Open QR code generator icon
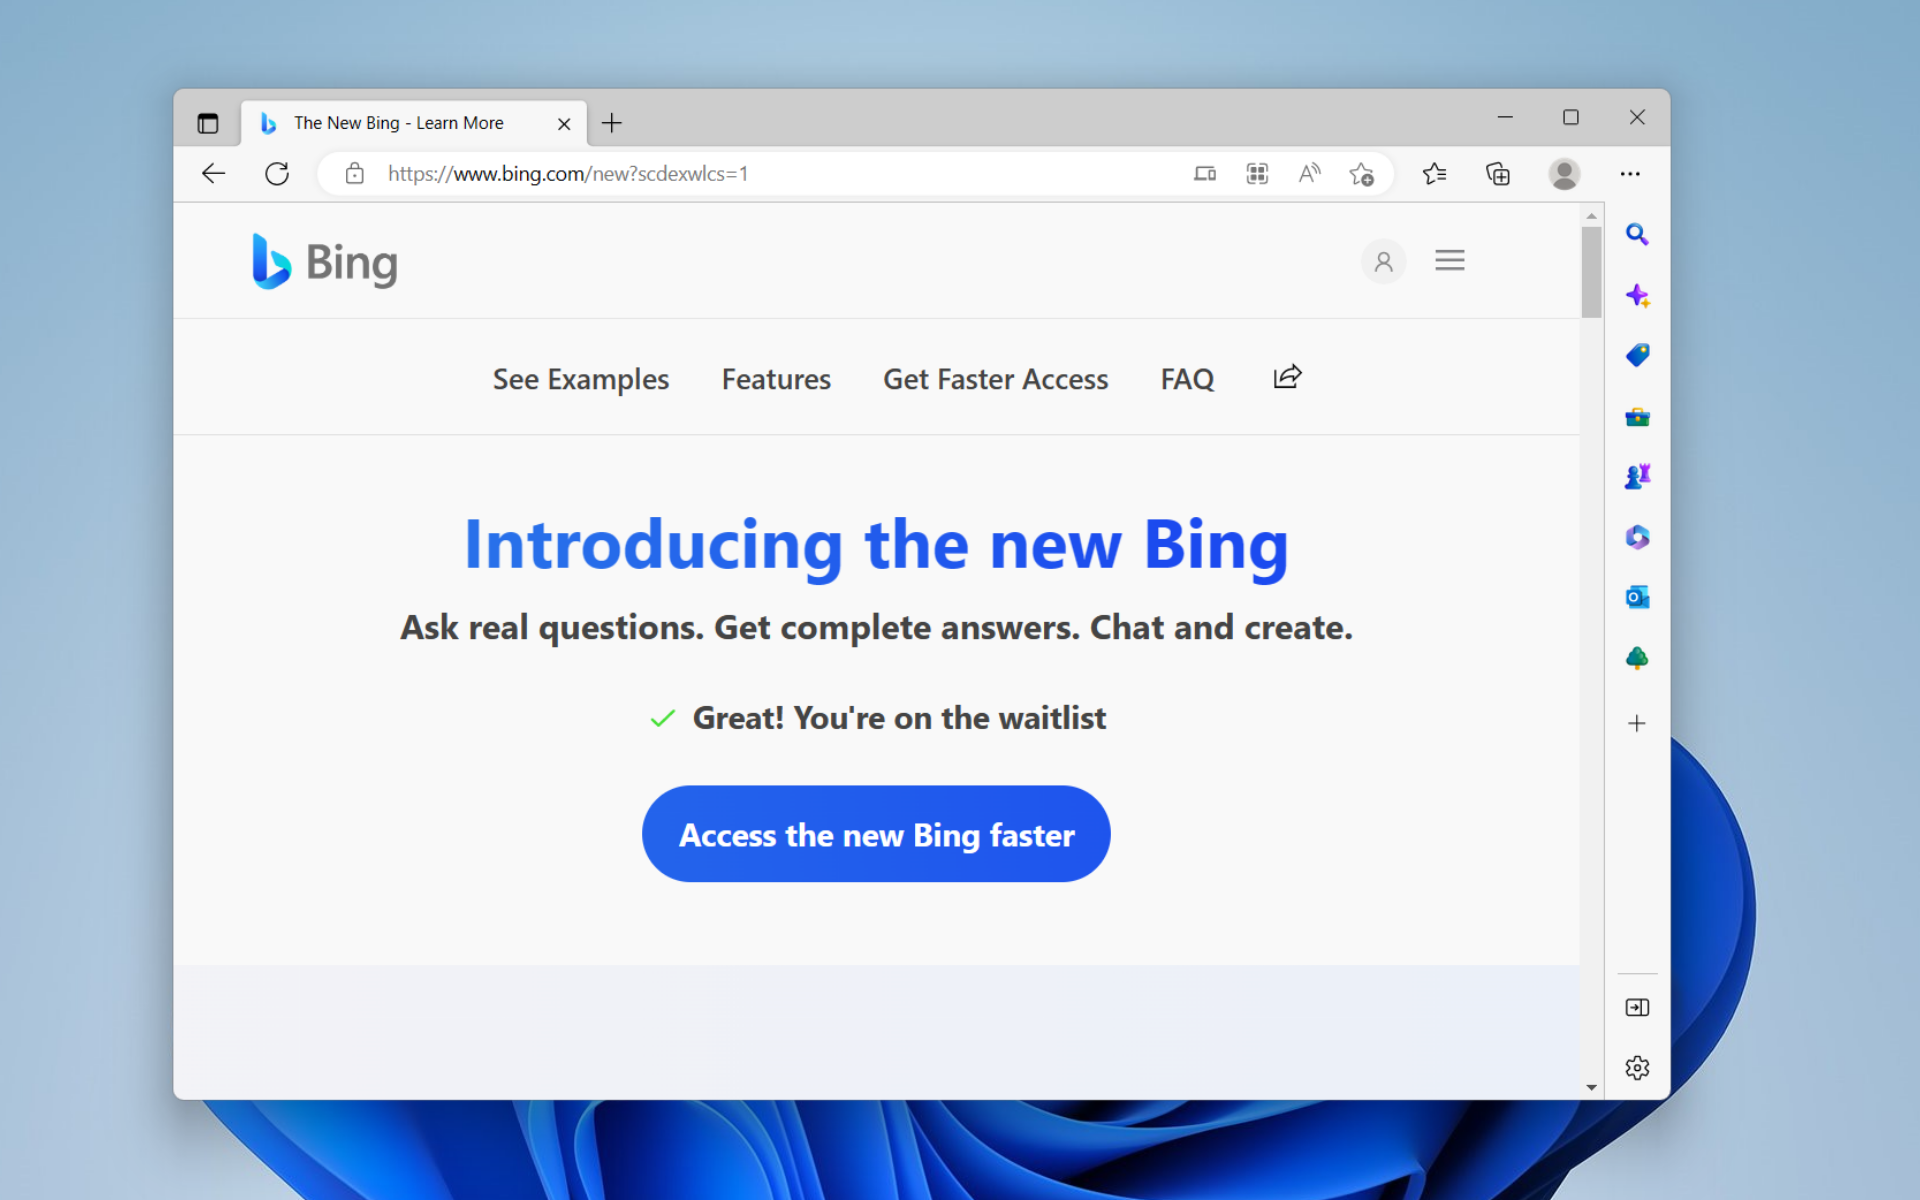 point(1257,174)
